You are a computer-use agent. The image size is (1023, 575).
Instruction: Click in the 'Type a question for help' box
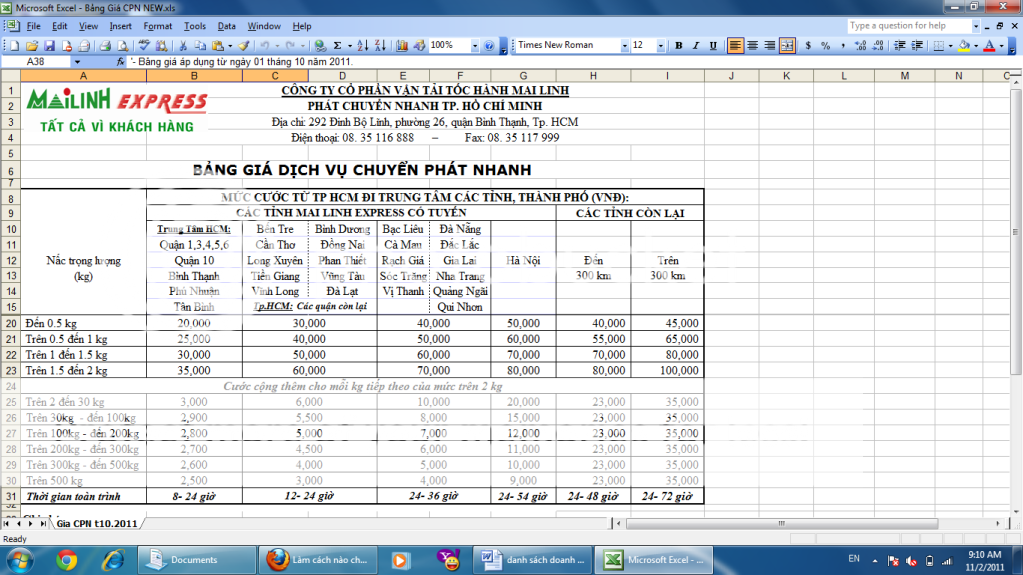(x=909, y=25)
